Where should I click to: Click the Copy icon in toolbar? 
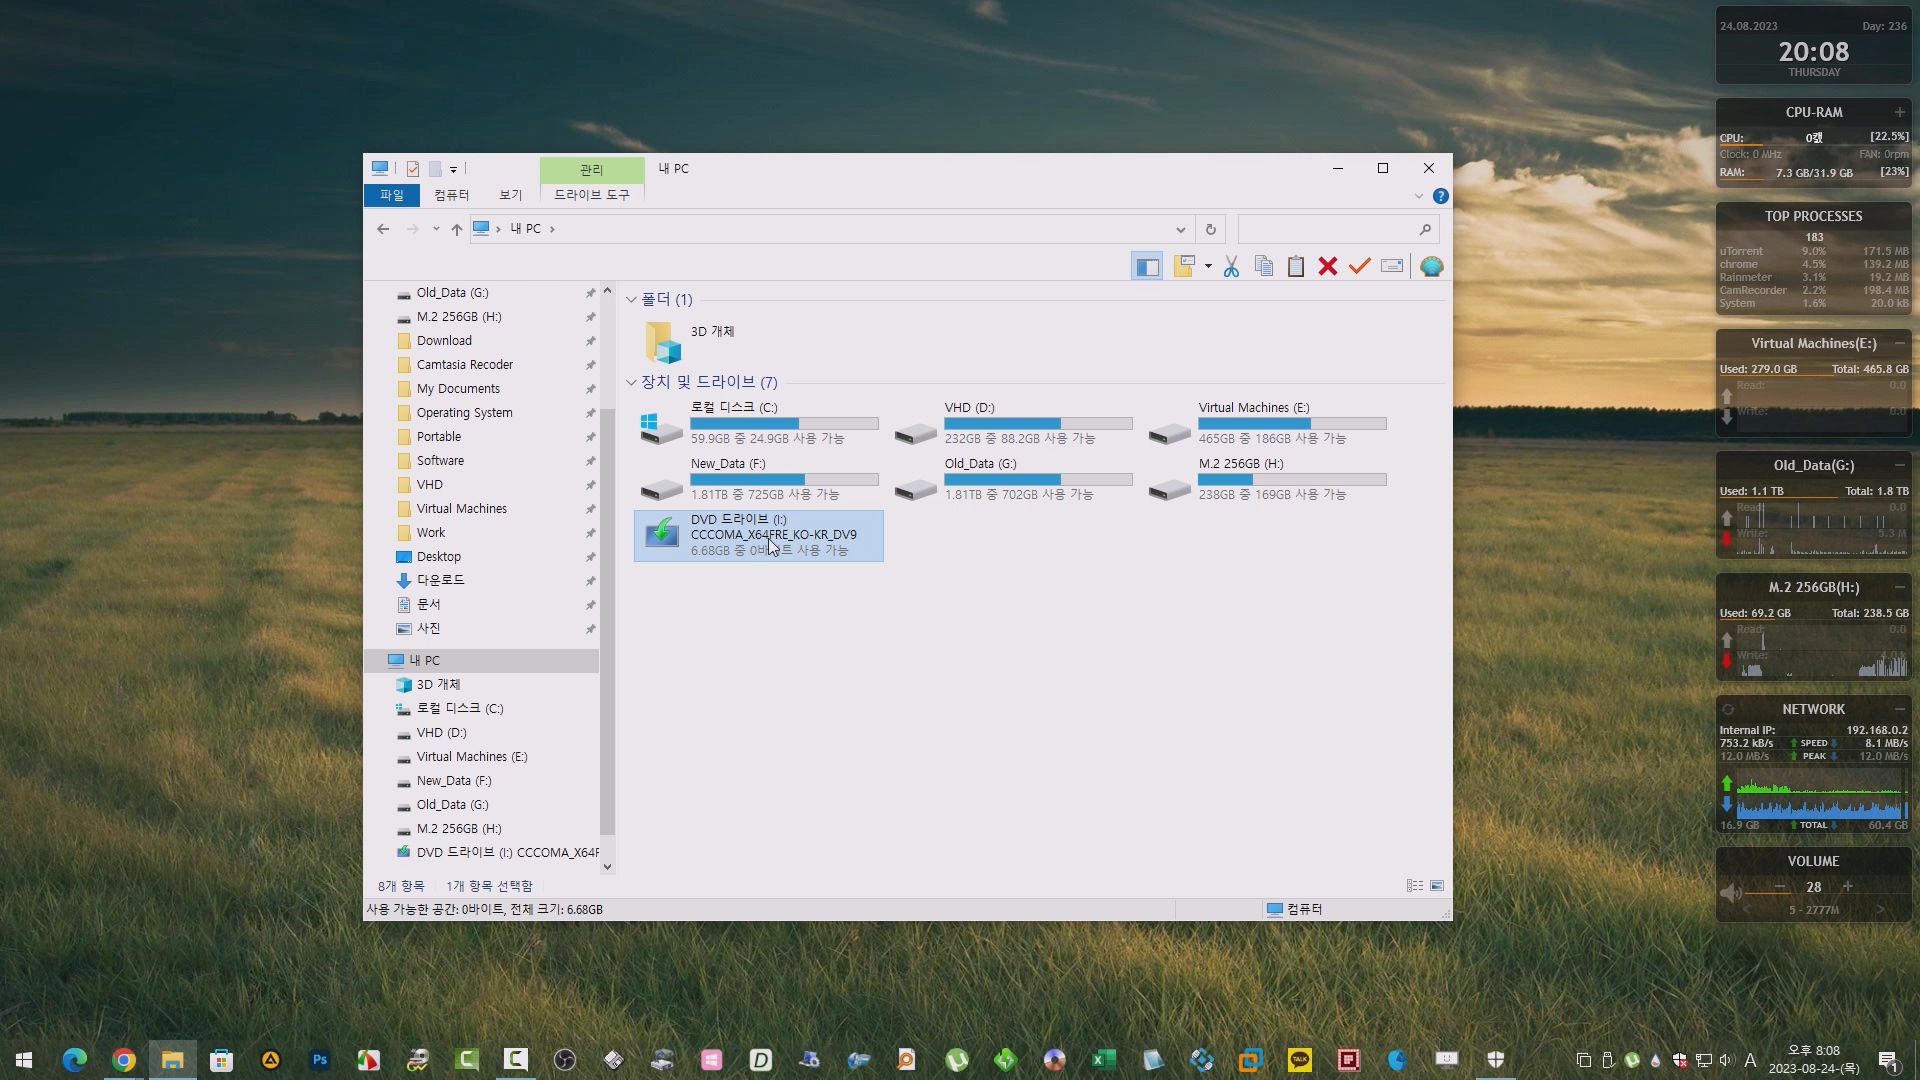1264,266
